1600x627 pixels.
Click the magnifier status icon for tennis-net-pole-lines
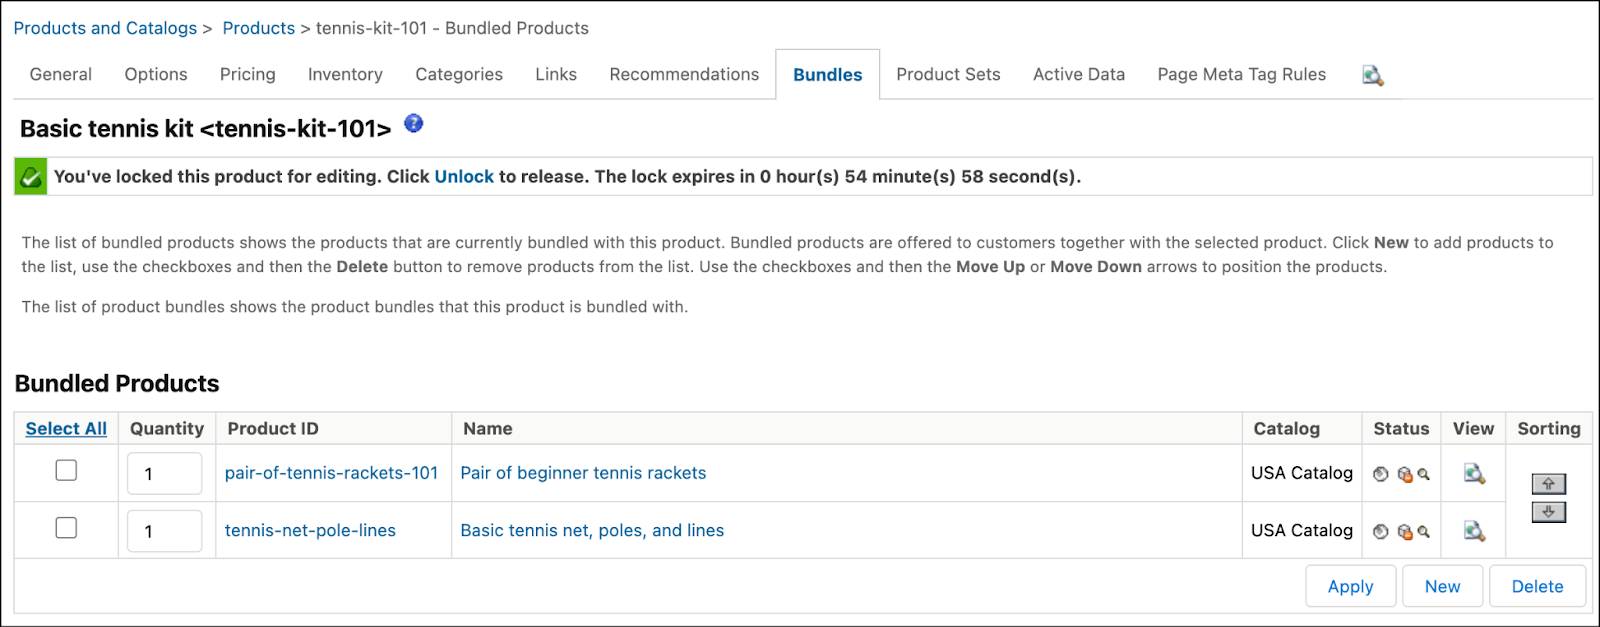point(1423,532)
